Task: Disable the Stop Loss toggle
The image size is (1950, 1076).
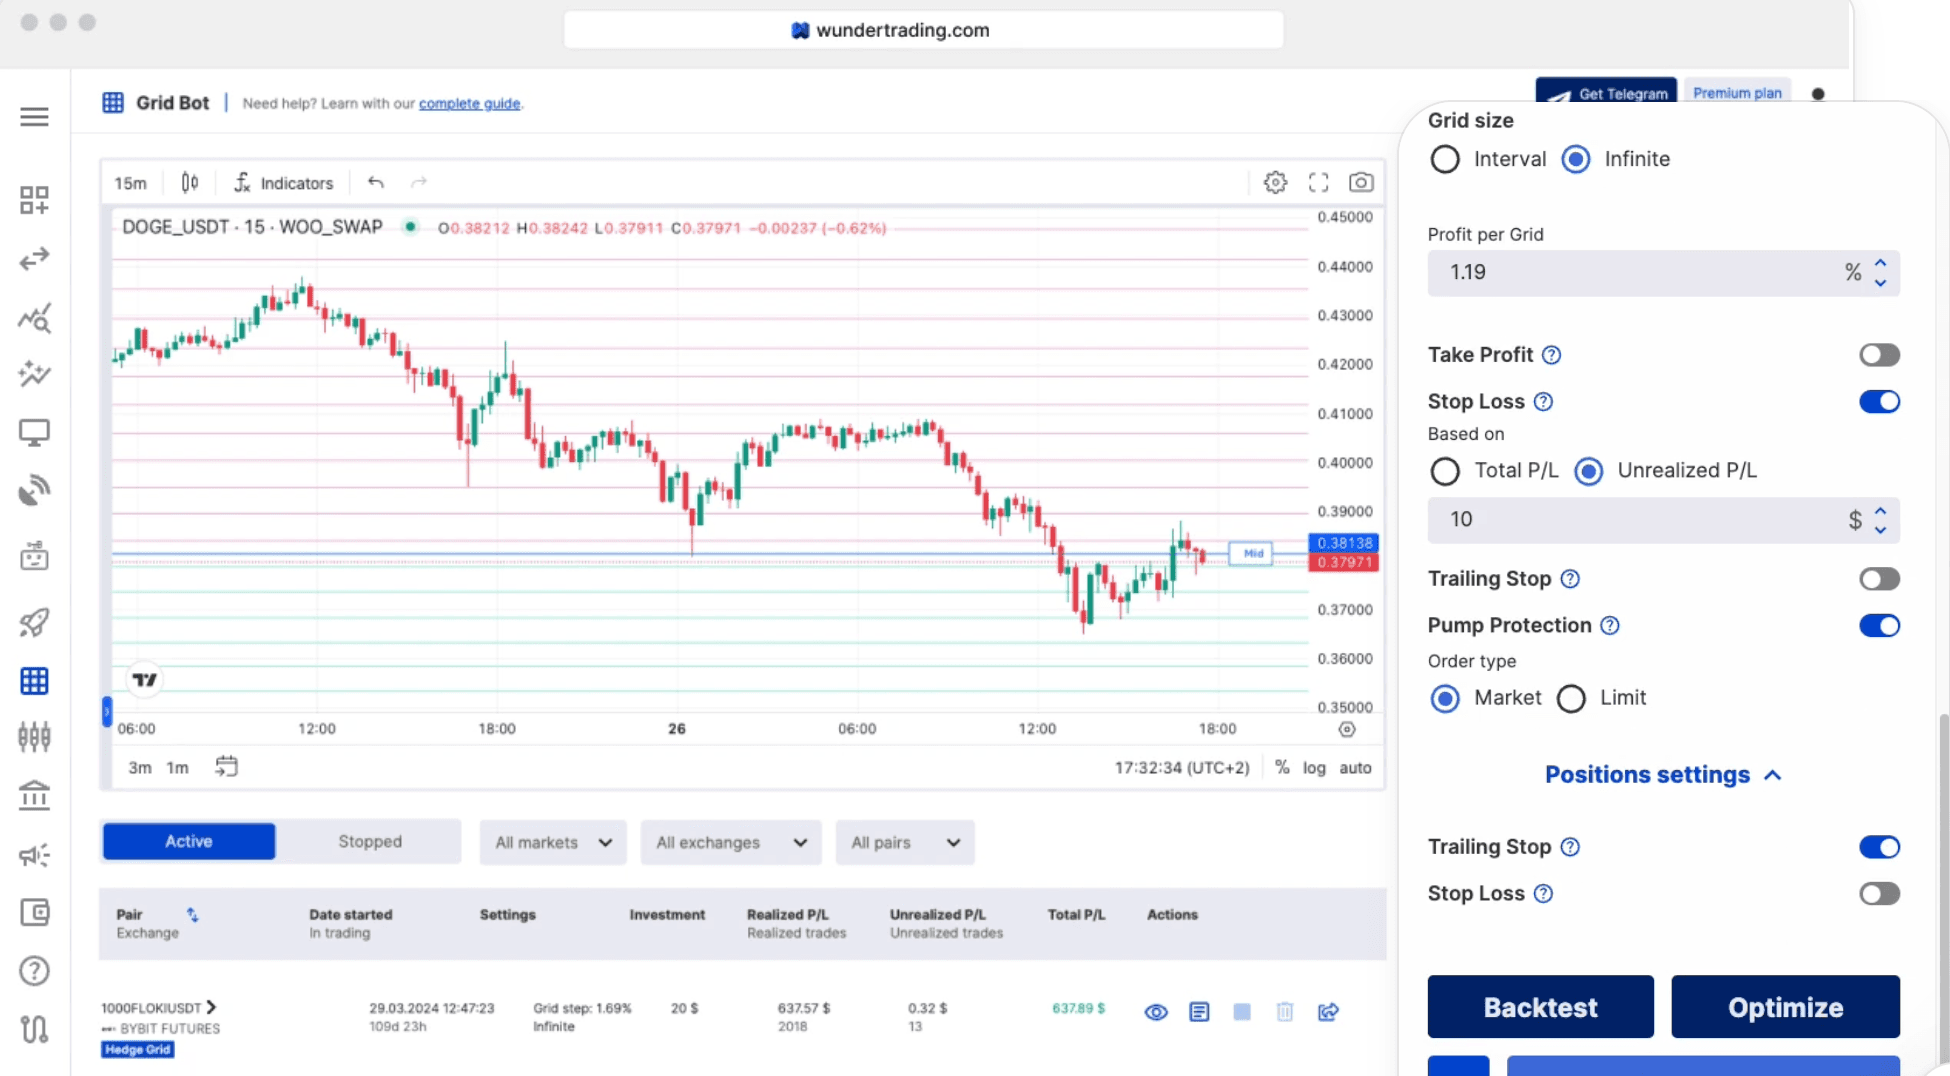Action: click(x=1879, y=401)
